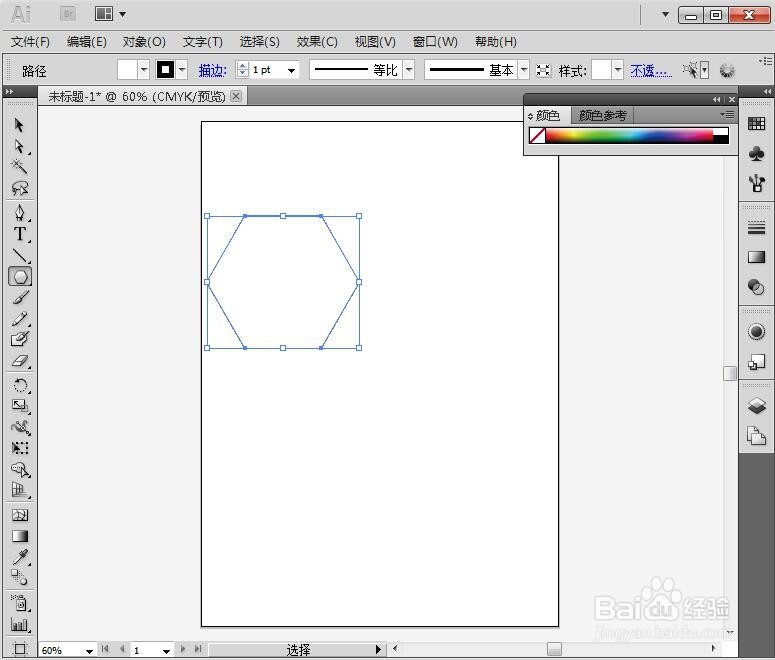Viewport: 775px width, 660px height.
Task: Open the artboard number dropdown
Action: click(167, 651)
